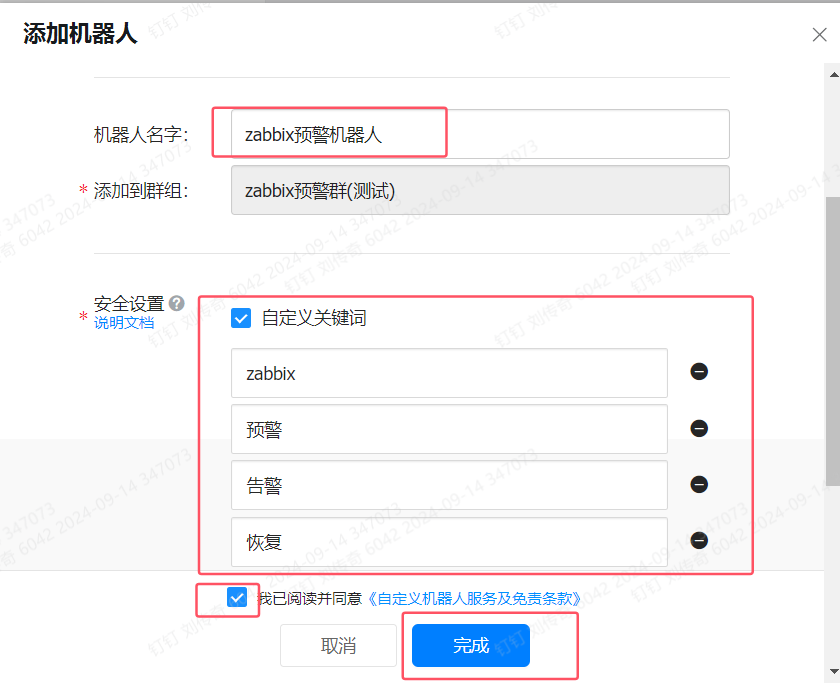Open the 自定义机器人服务及免责条款 link
This screenshot has width=840, height=684.
474,598
